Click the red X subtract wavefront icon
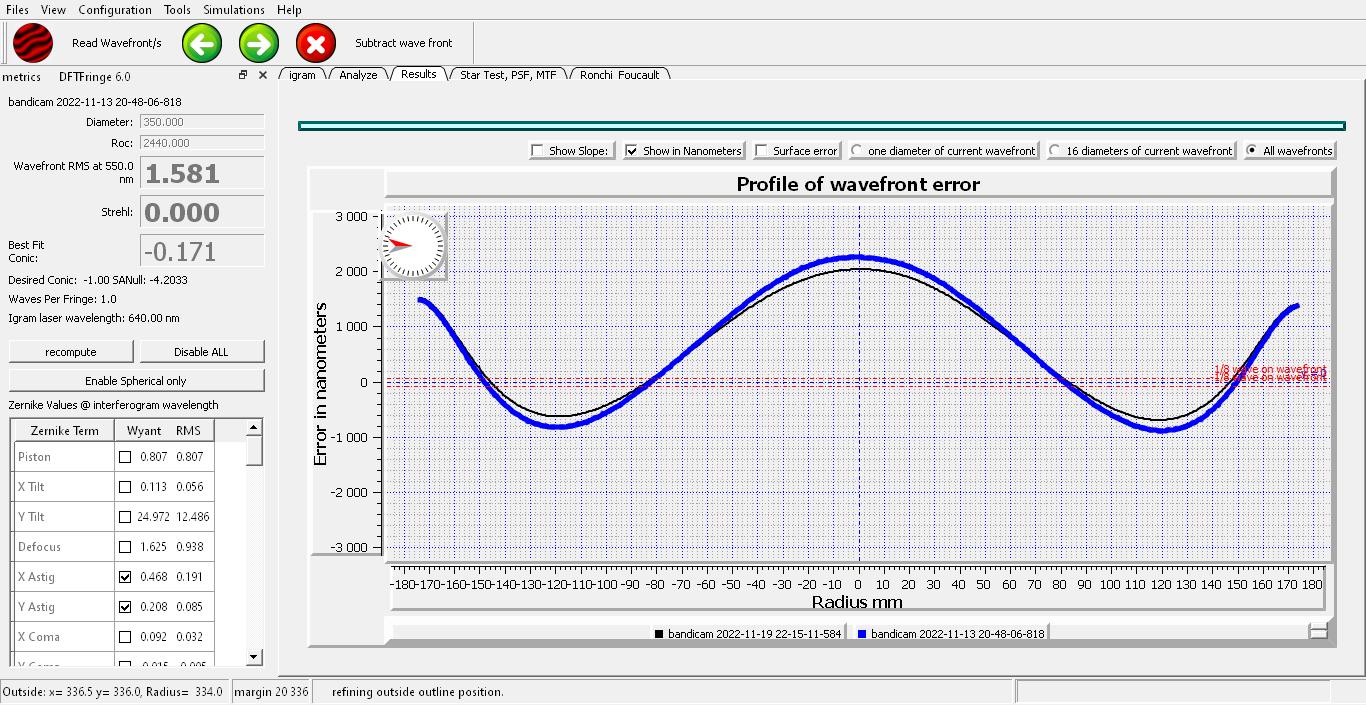 [x=316, y=44]
